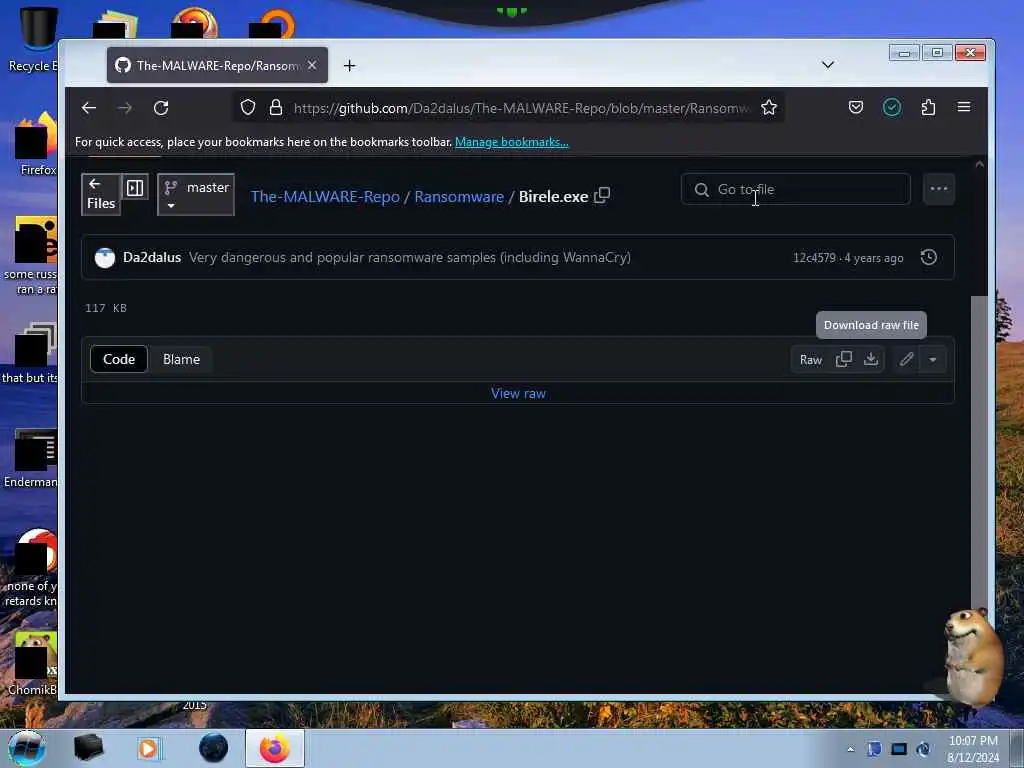Go to The-MALWARE-Repo breadcrumb link
This screenshot has width=1024, height=768.
click(x=325, y=197)
